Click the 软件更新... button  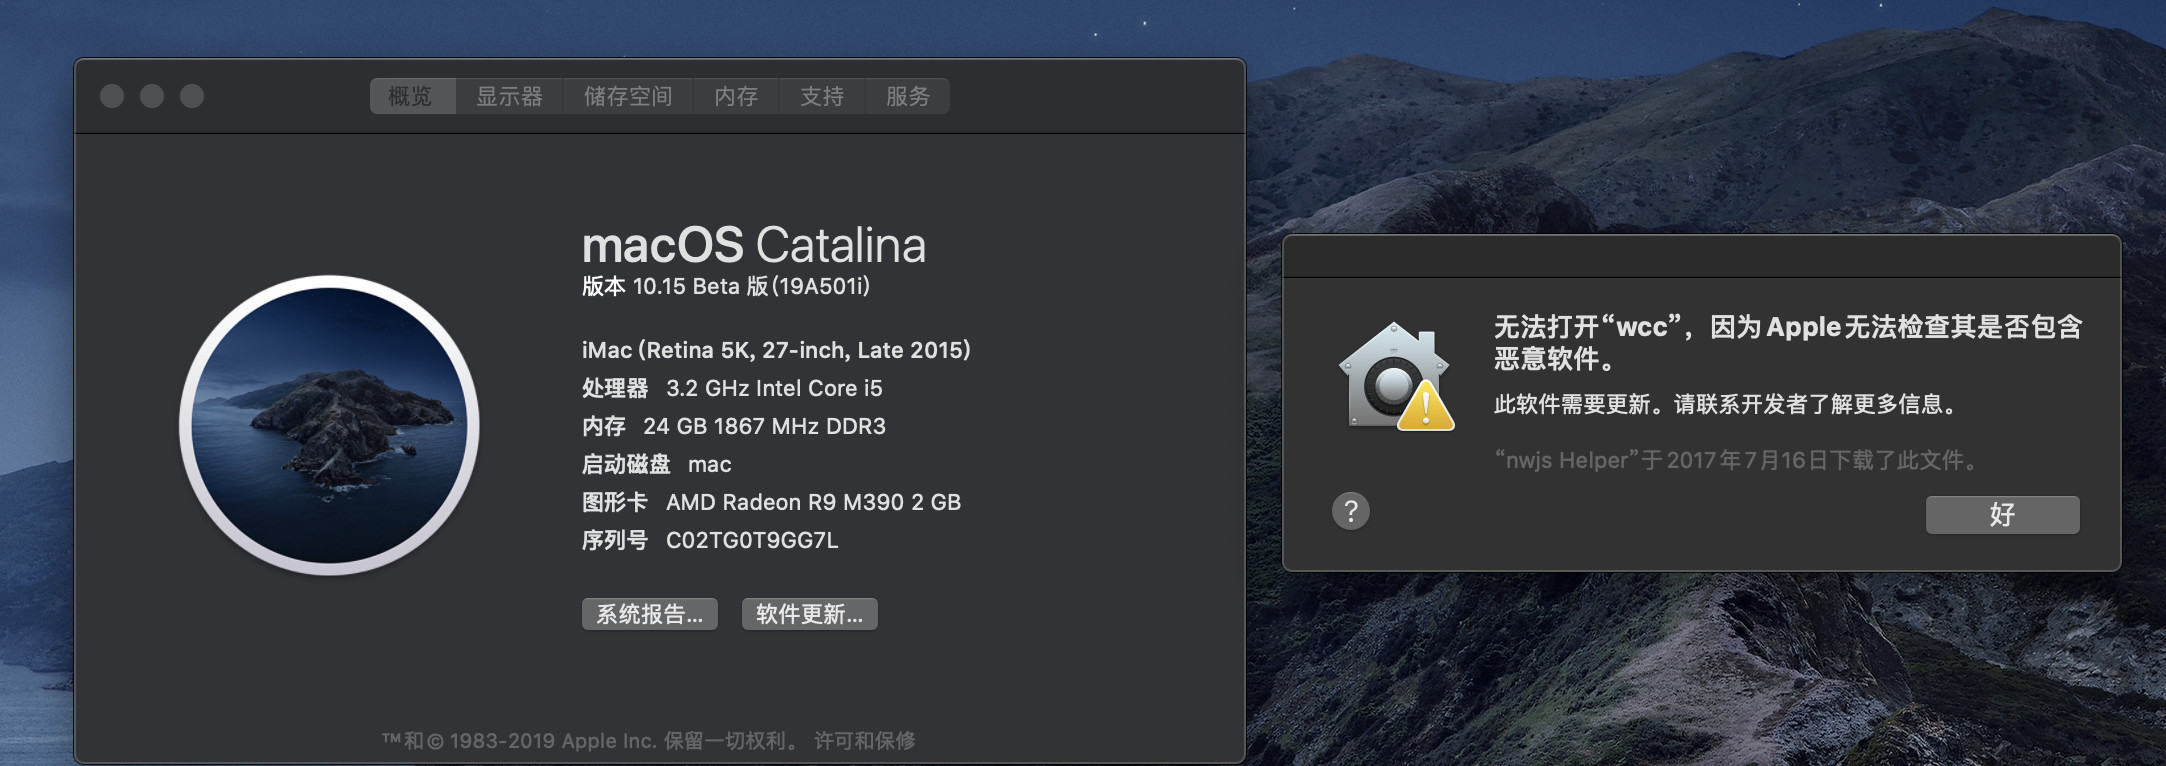(x=810, y=614)
